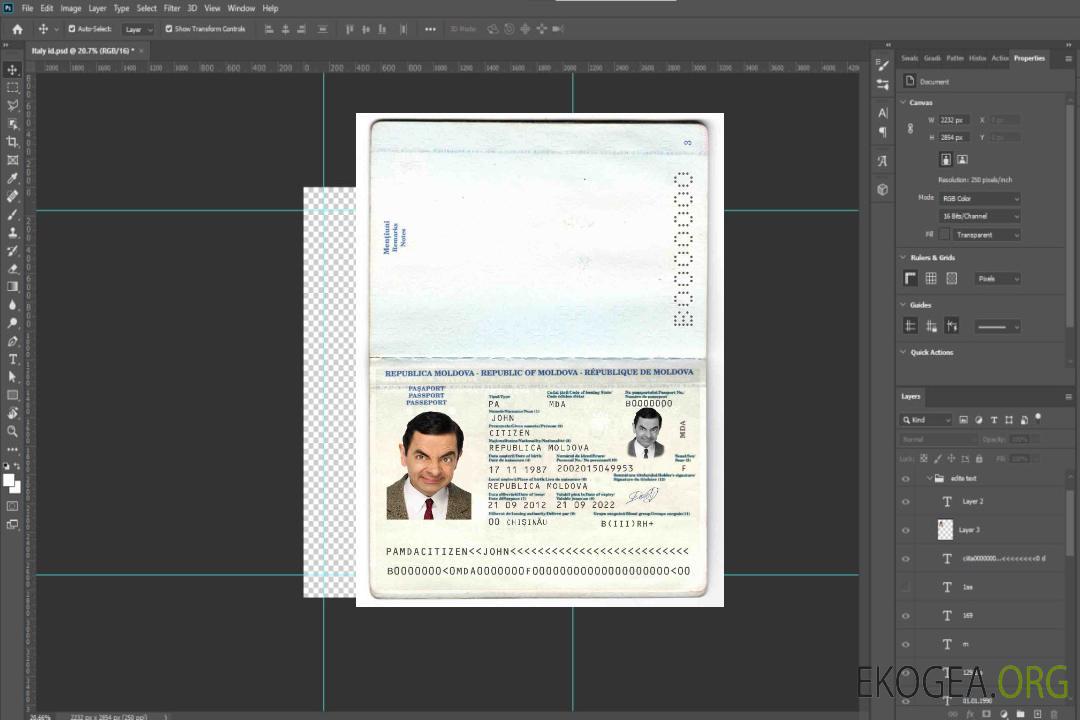Select the Pen tool
Image resolution: width=1080 pixels, height=720 pixels.
(12, 341)
